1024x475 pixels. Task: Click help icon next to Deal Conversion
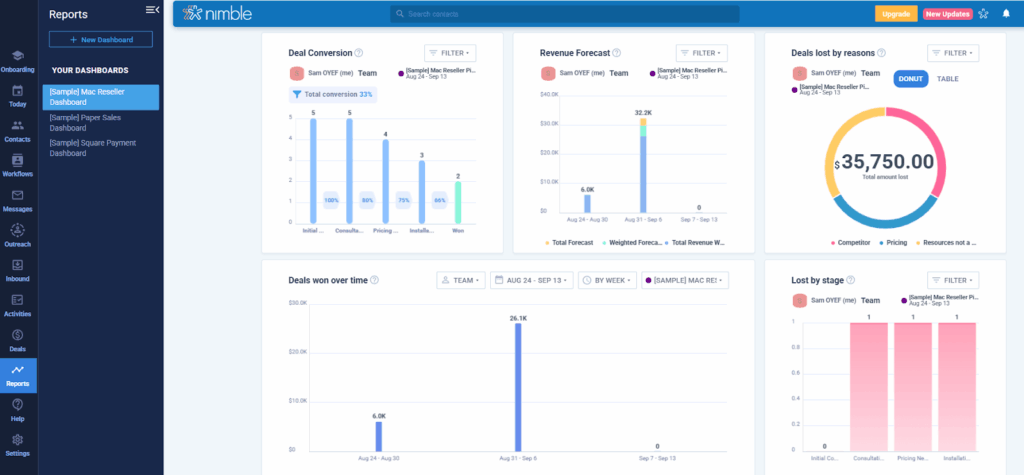tap(359, 53)
